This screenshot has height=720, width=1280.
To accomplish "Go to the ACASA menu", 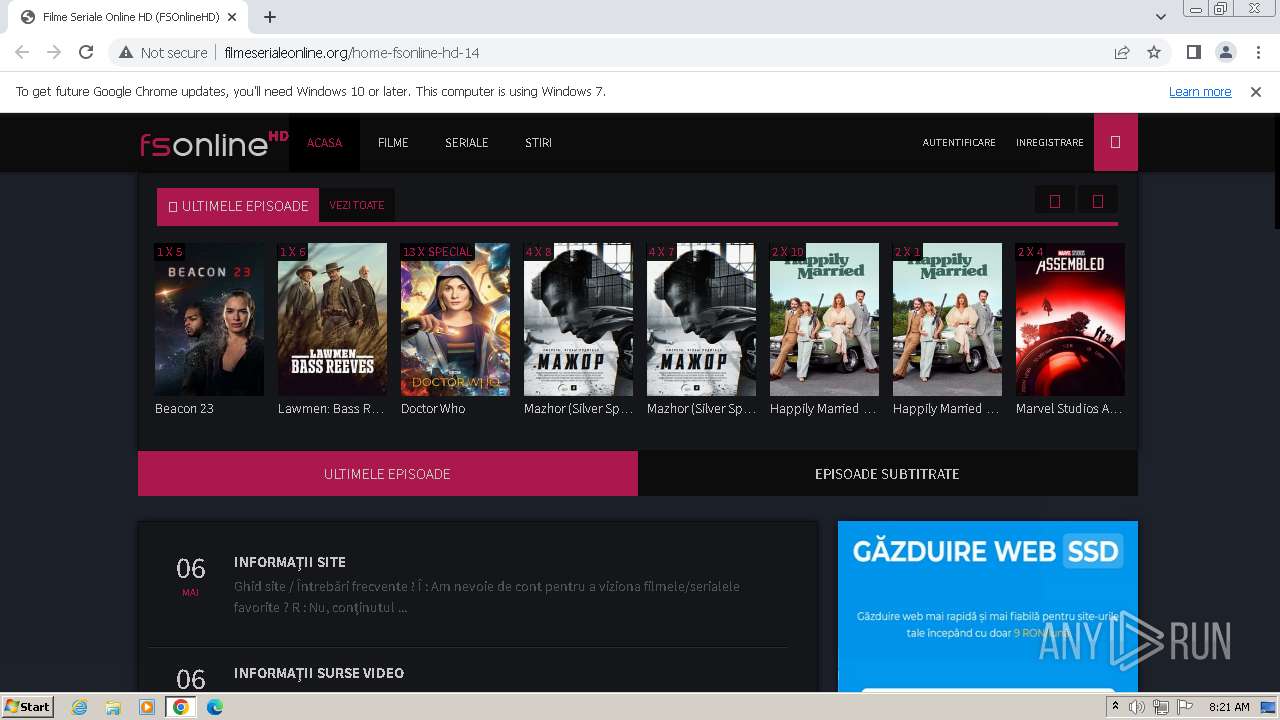I will click(324, 143).
